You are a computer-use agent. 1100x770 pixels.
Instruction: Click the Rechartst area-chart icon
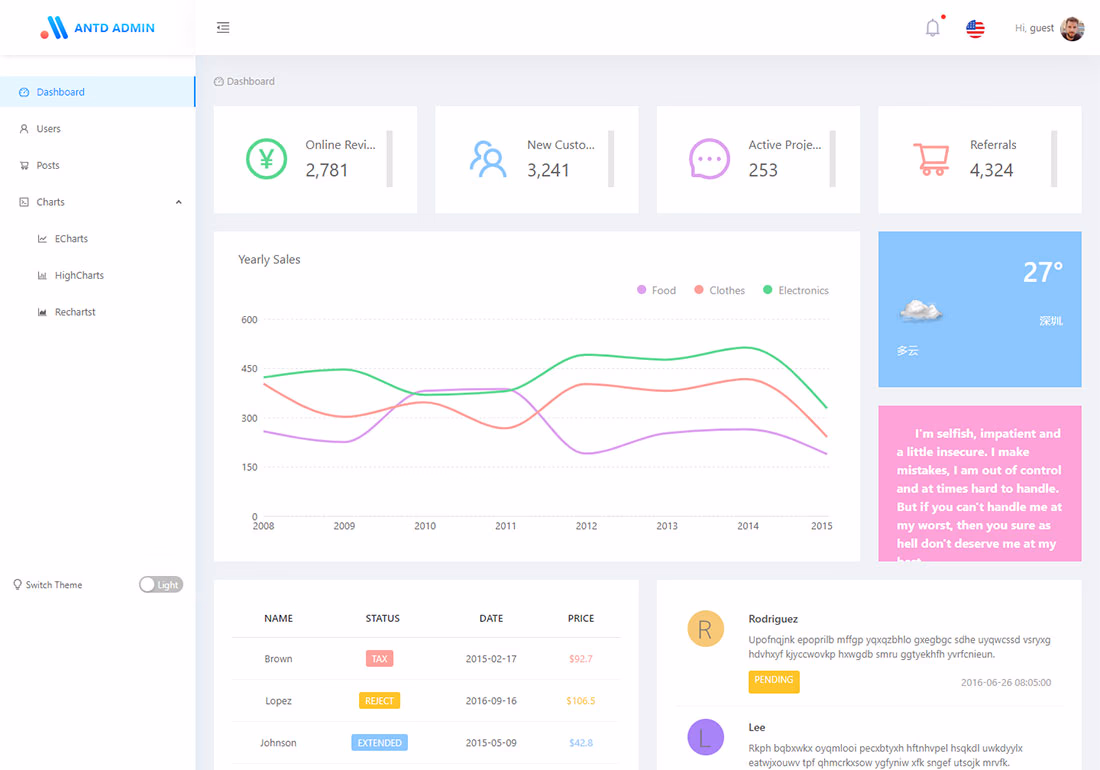[x=42, y=312]
